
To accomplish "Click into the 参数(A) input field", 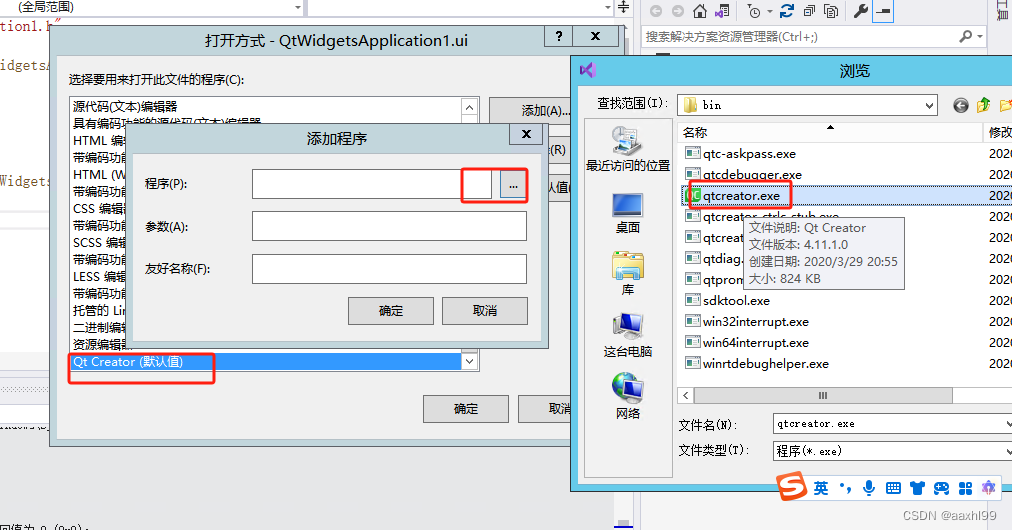I will 389,227.
